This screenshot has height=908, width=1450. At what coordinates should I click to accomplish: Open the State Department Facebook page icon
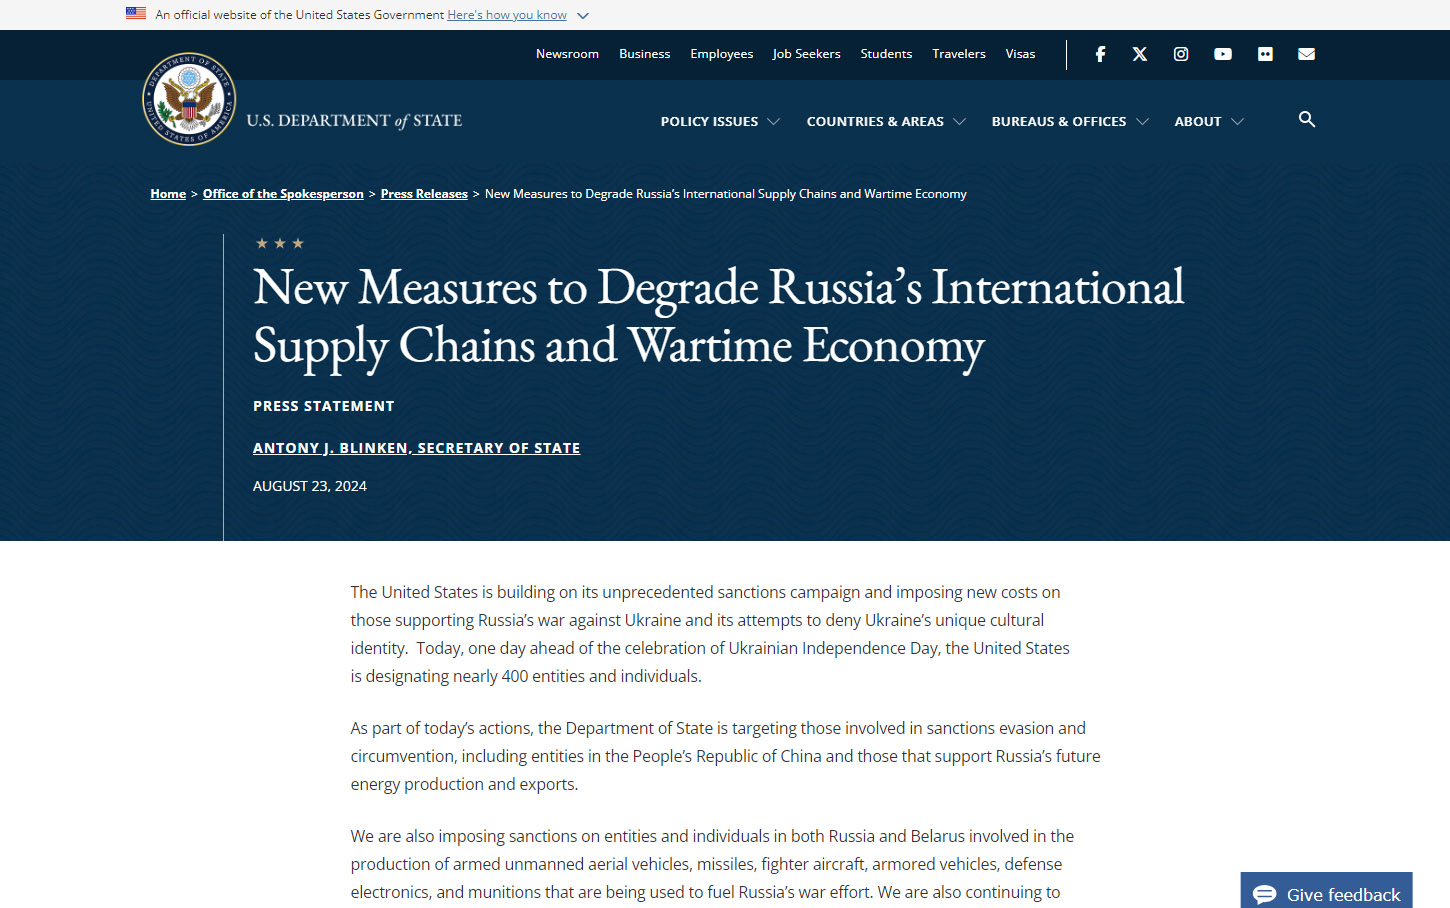point(1100,54)
